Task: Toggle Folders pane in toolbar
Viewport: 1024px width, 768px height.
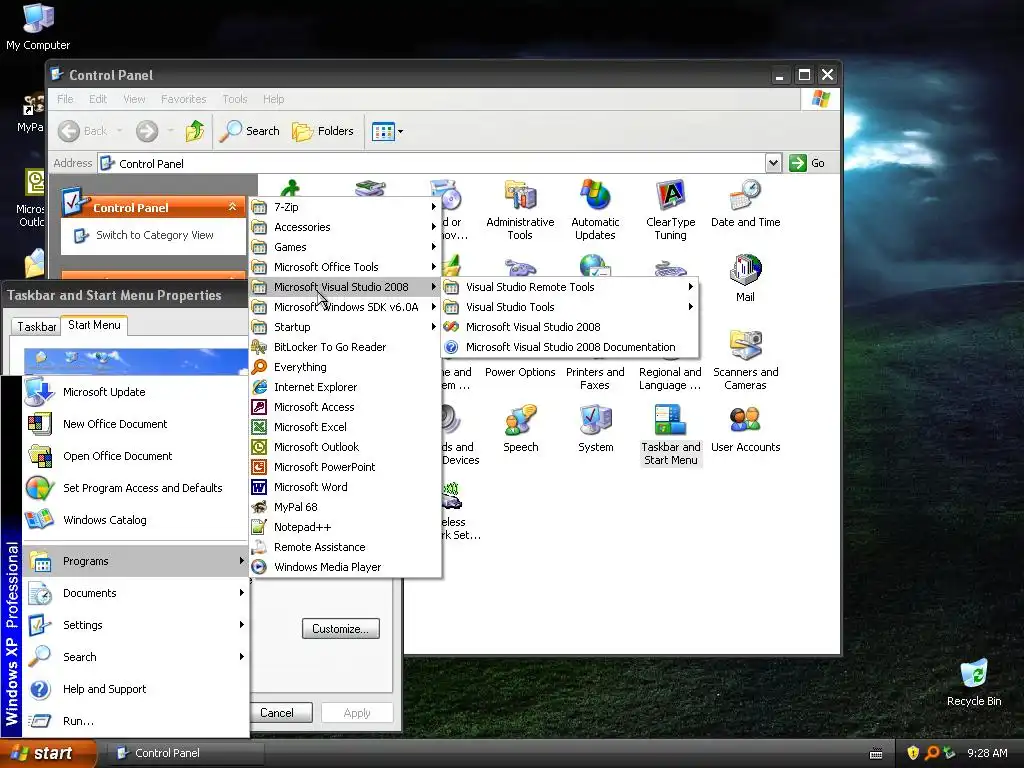Action: coord(323,131)
